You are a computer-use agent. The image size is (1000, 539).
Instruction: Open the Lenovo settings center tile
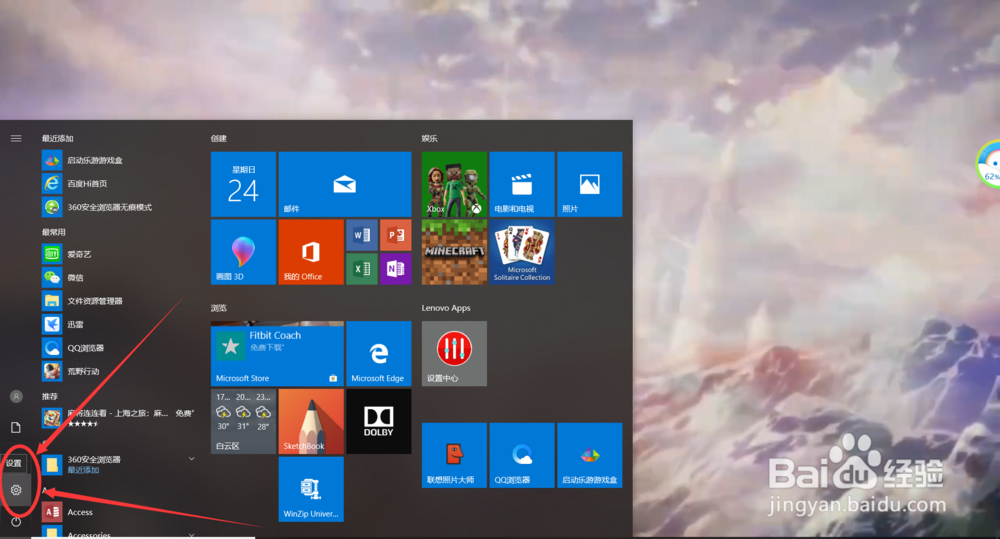pyautogui.click(x=454, y=353)
